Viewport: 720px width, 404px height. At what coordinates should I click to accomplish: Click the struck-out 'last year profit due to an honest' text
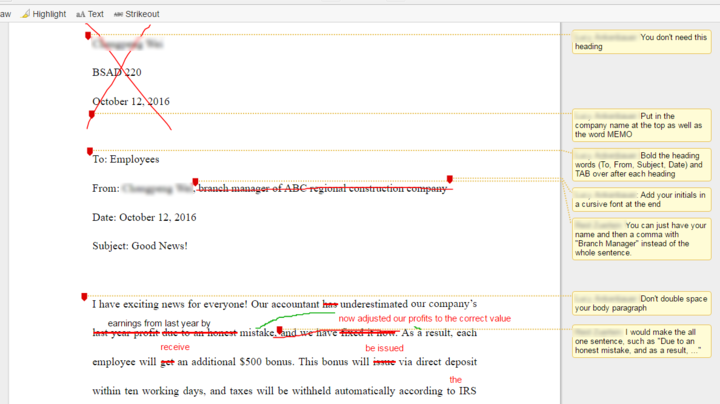click(x=165, y=333)
